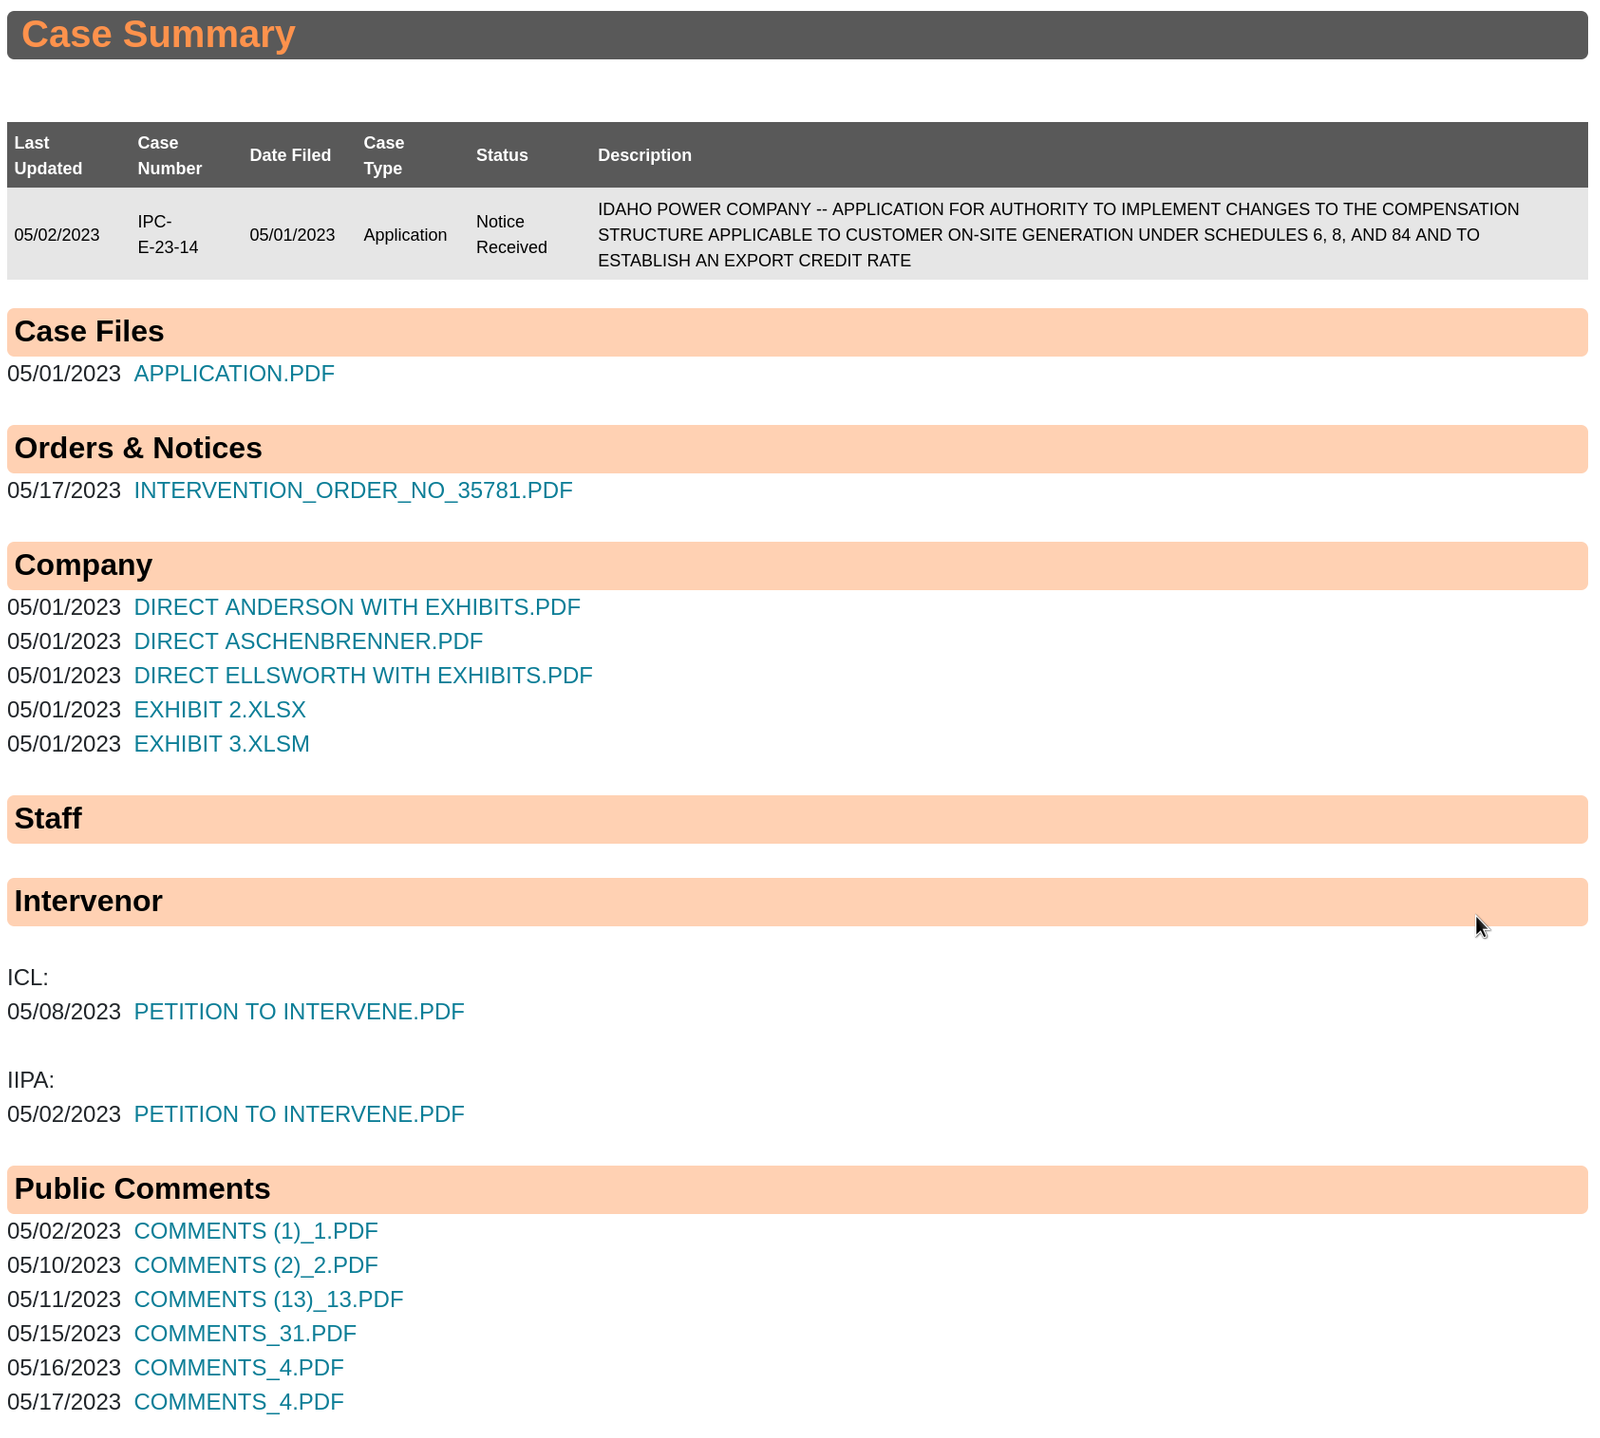Click the DIRECT ASCHENBRENNER.PDF link
The image size is (1600, 1438).
coord(308,642)
